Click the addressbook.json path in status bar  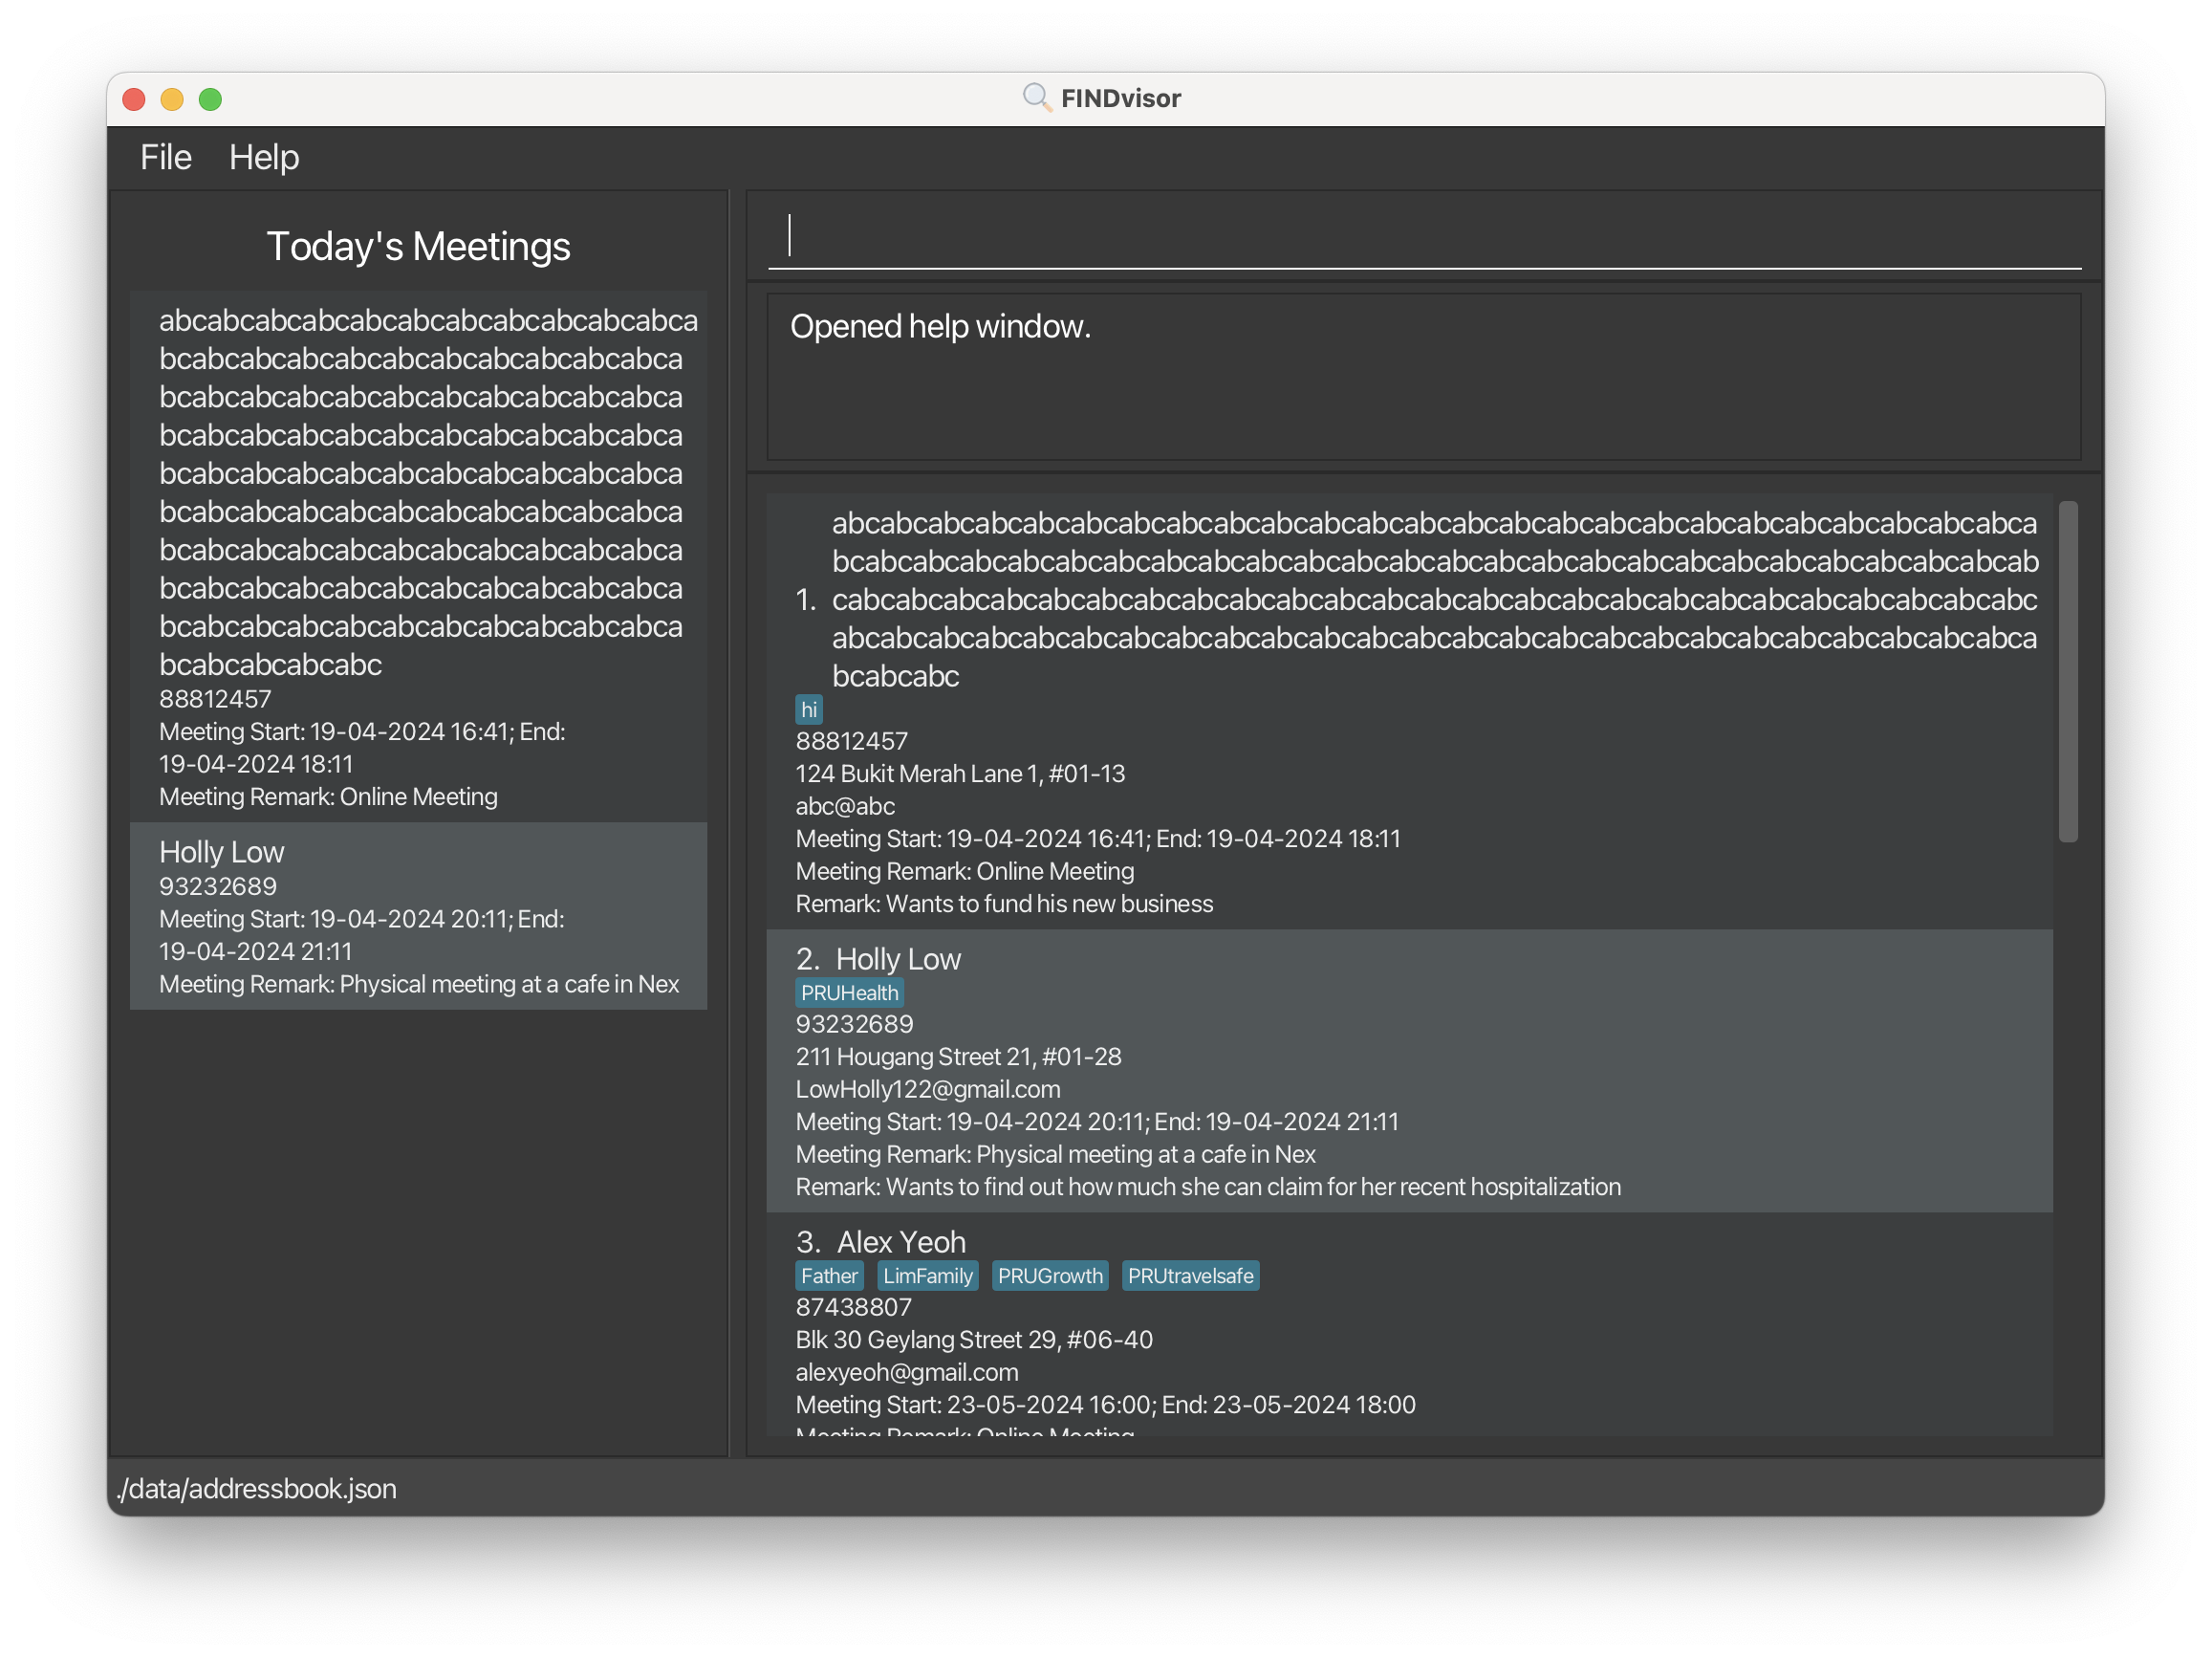[257, 1488]
